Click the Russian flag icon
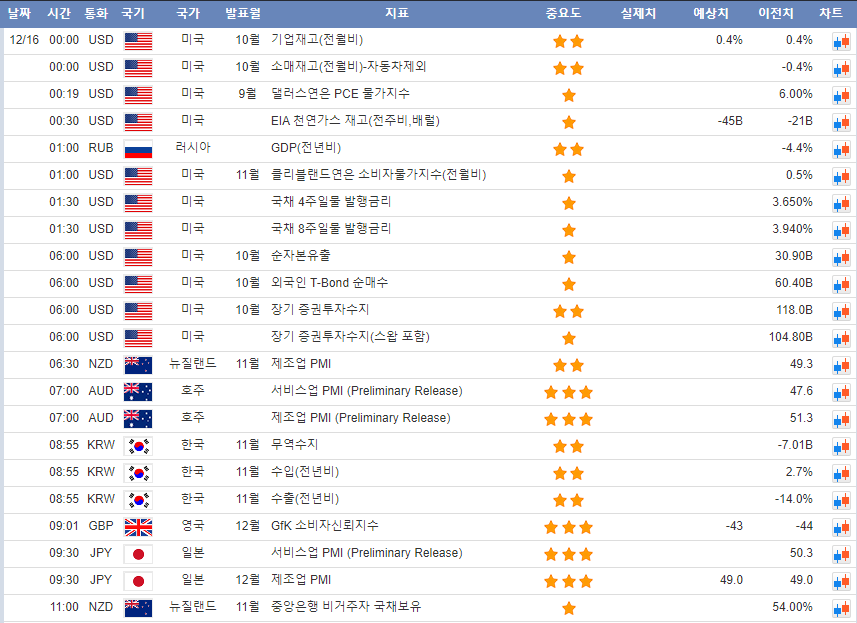Screen dimensions: 857x623 (138, 150)
